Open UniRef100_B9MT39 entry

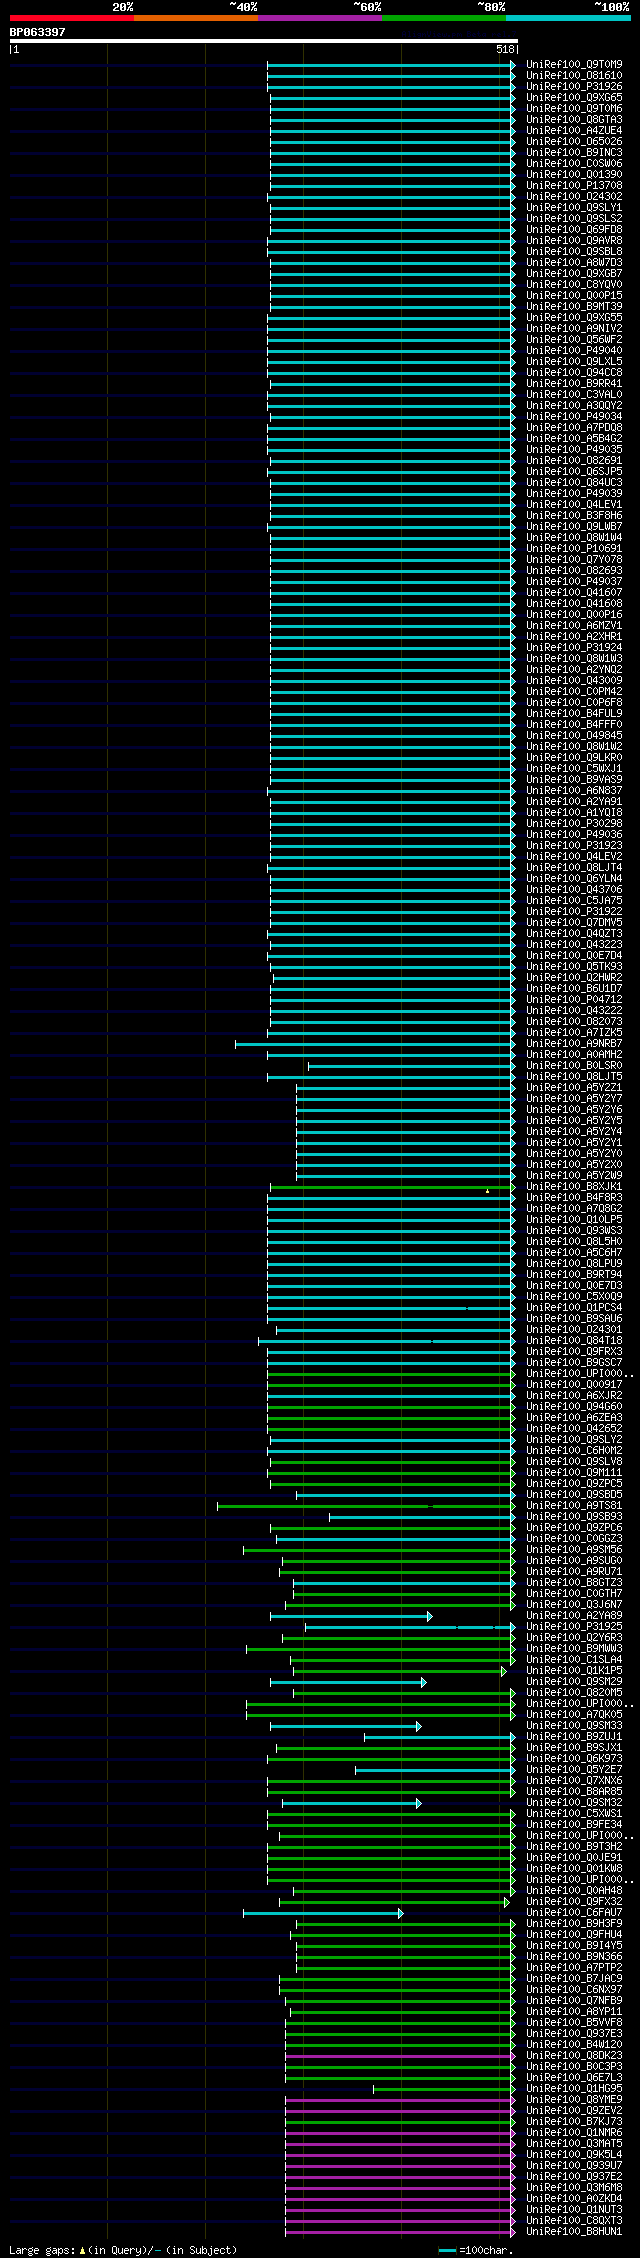(x=575, y=307)
